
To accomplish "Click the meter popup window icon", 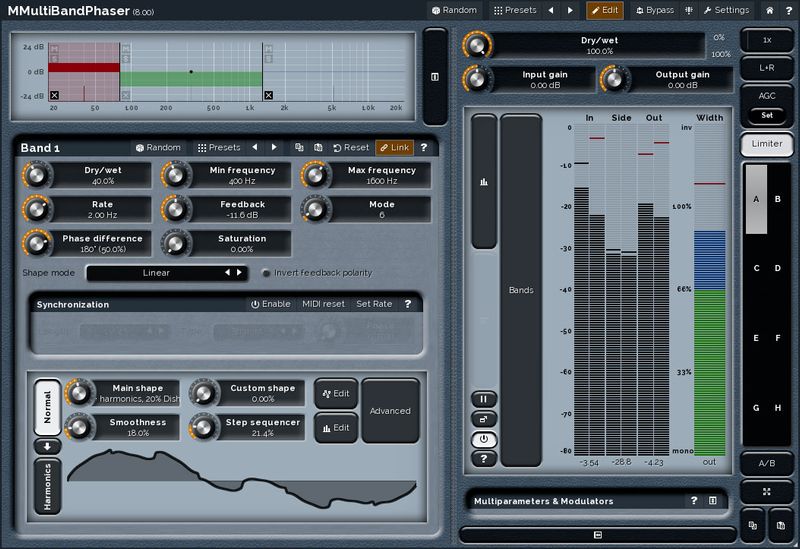I will click(x=484, y=419).
